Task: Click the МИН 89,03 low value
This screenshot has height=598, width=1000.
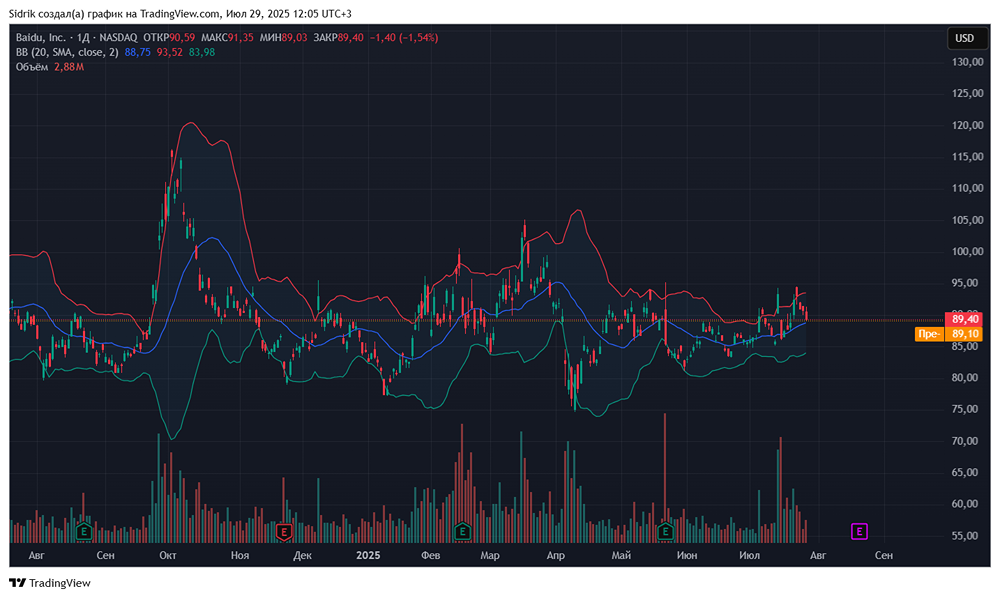Action: click(283, 38)
